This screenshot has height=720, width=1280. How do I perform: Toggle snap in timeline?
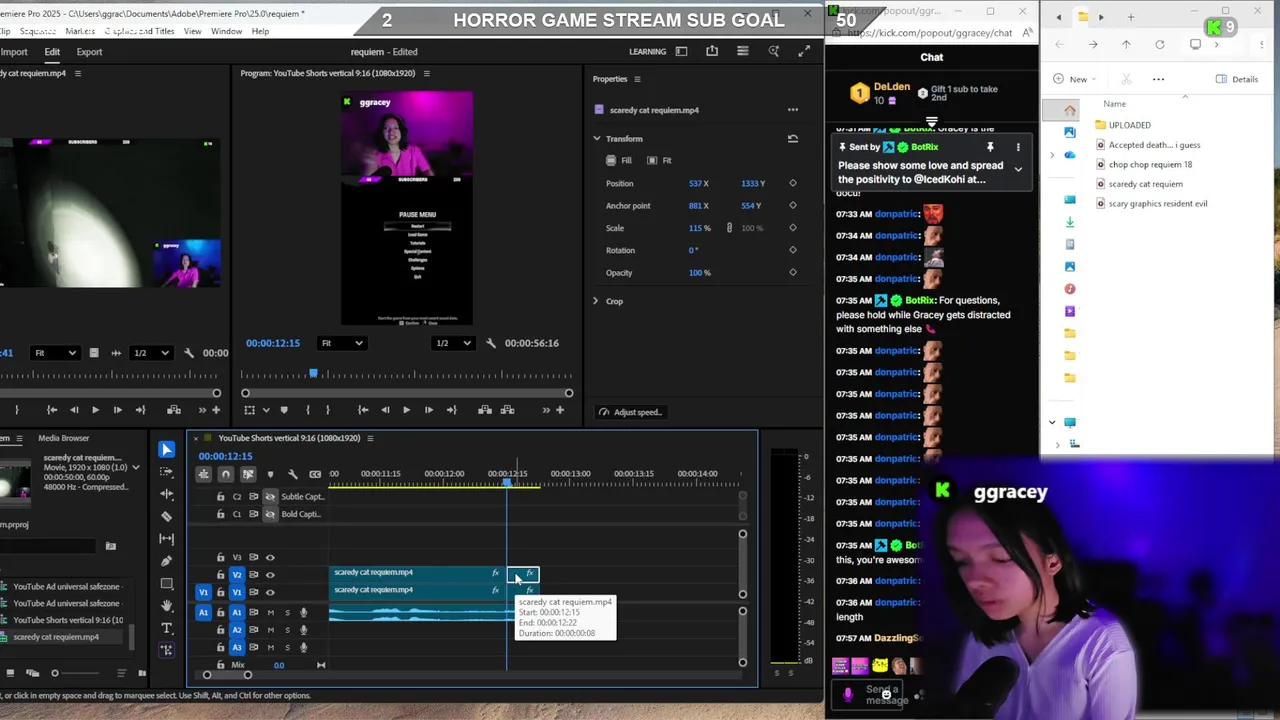point(225,474)
